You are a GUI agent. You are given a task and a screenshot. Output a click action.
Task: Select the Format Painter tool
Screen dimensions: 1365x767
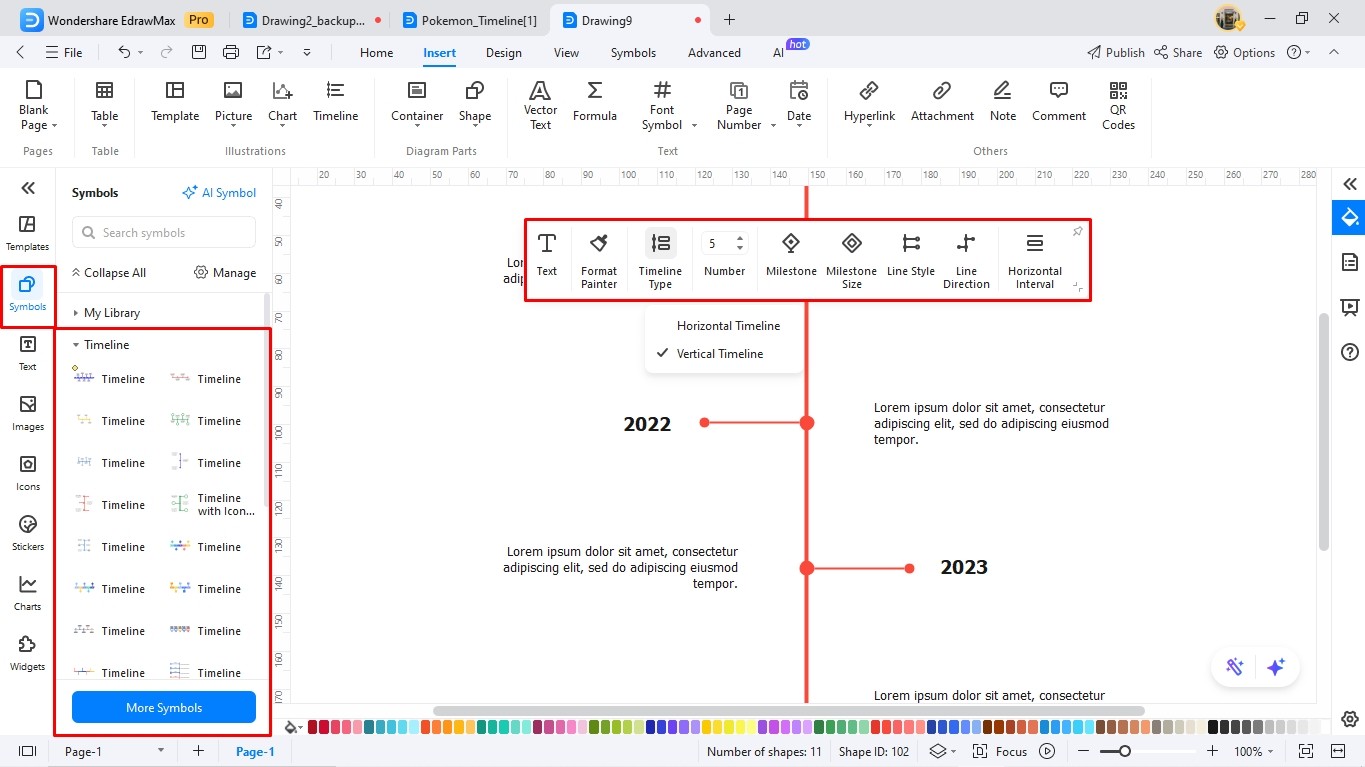pos(599,260)
